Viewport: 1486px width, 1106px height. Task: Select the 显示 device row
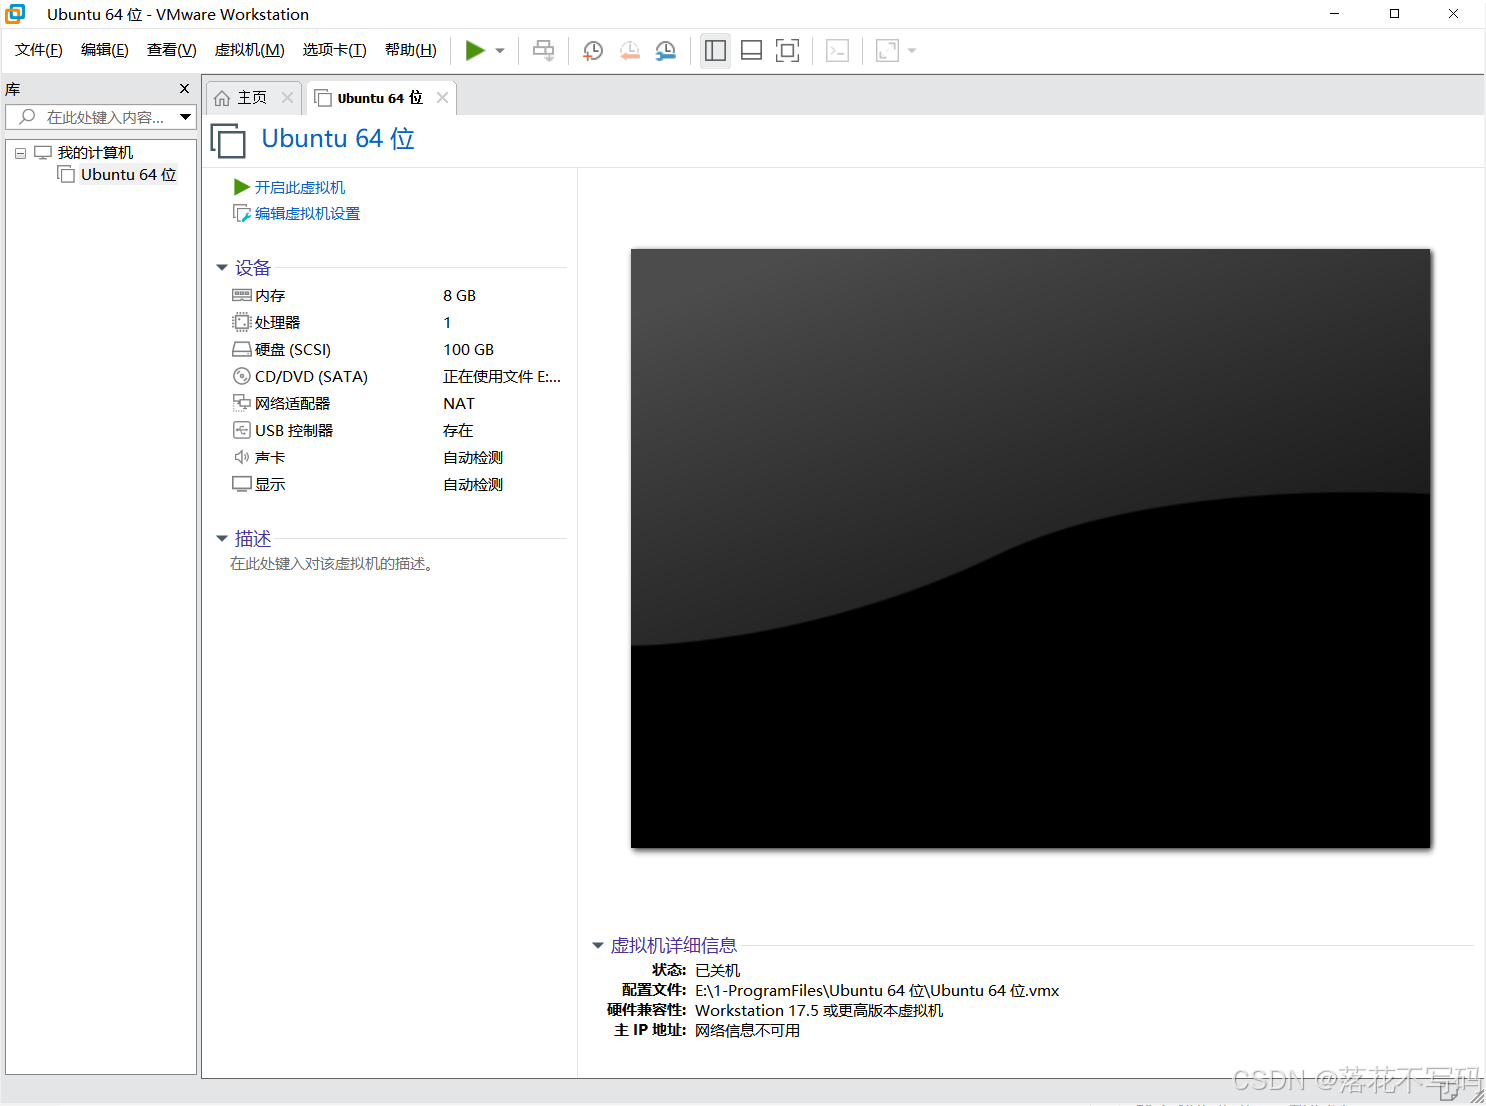click(399, 484)
